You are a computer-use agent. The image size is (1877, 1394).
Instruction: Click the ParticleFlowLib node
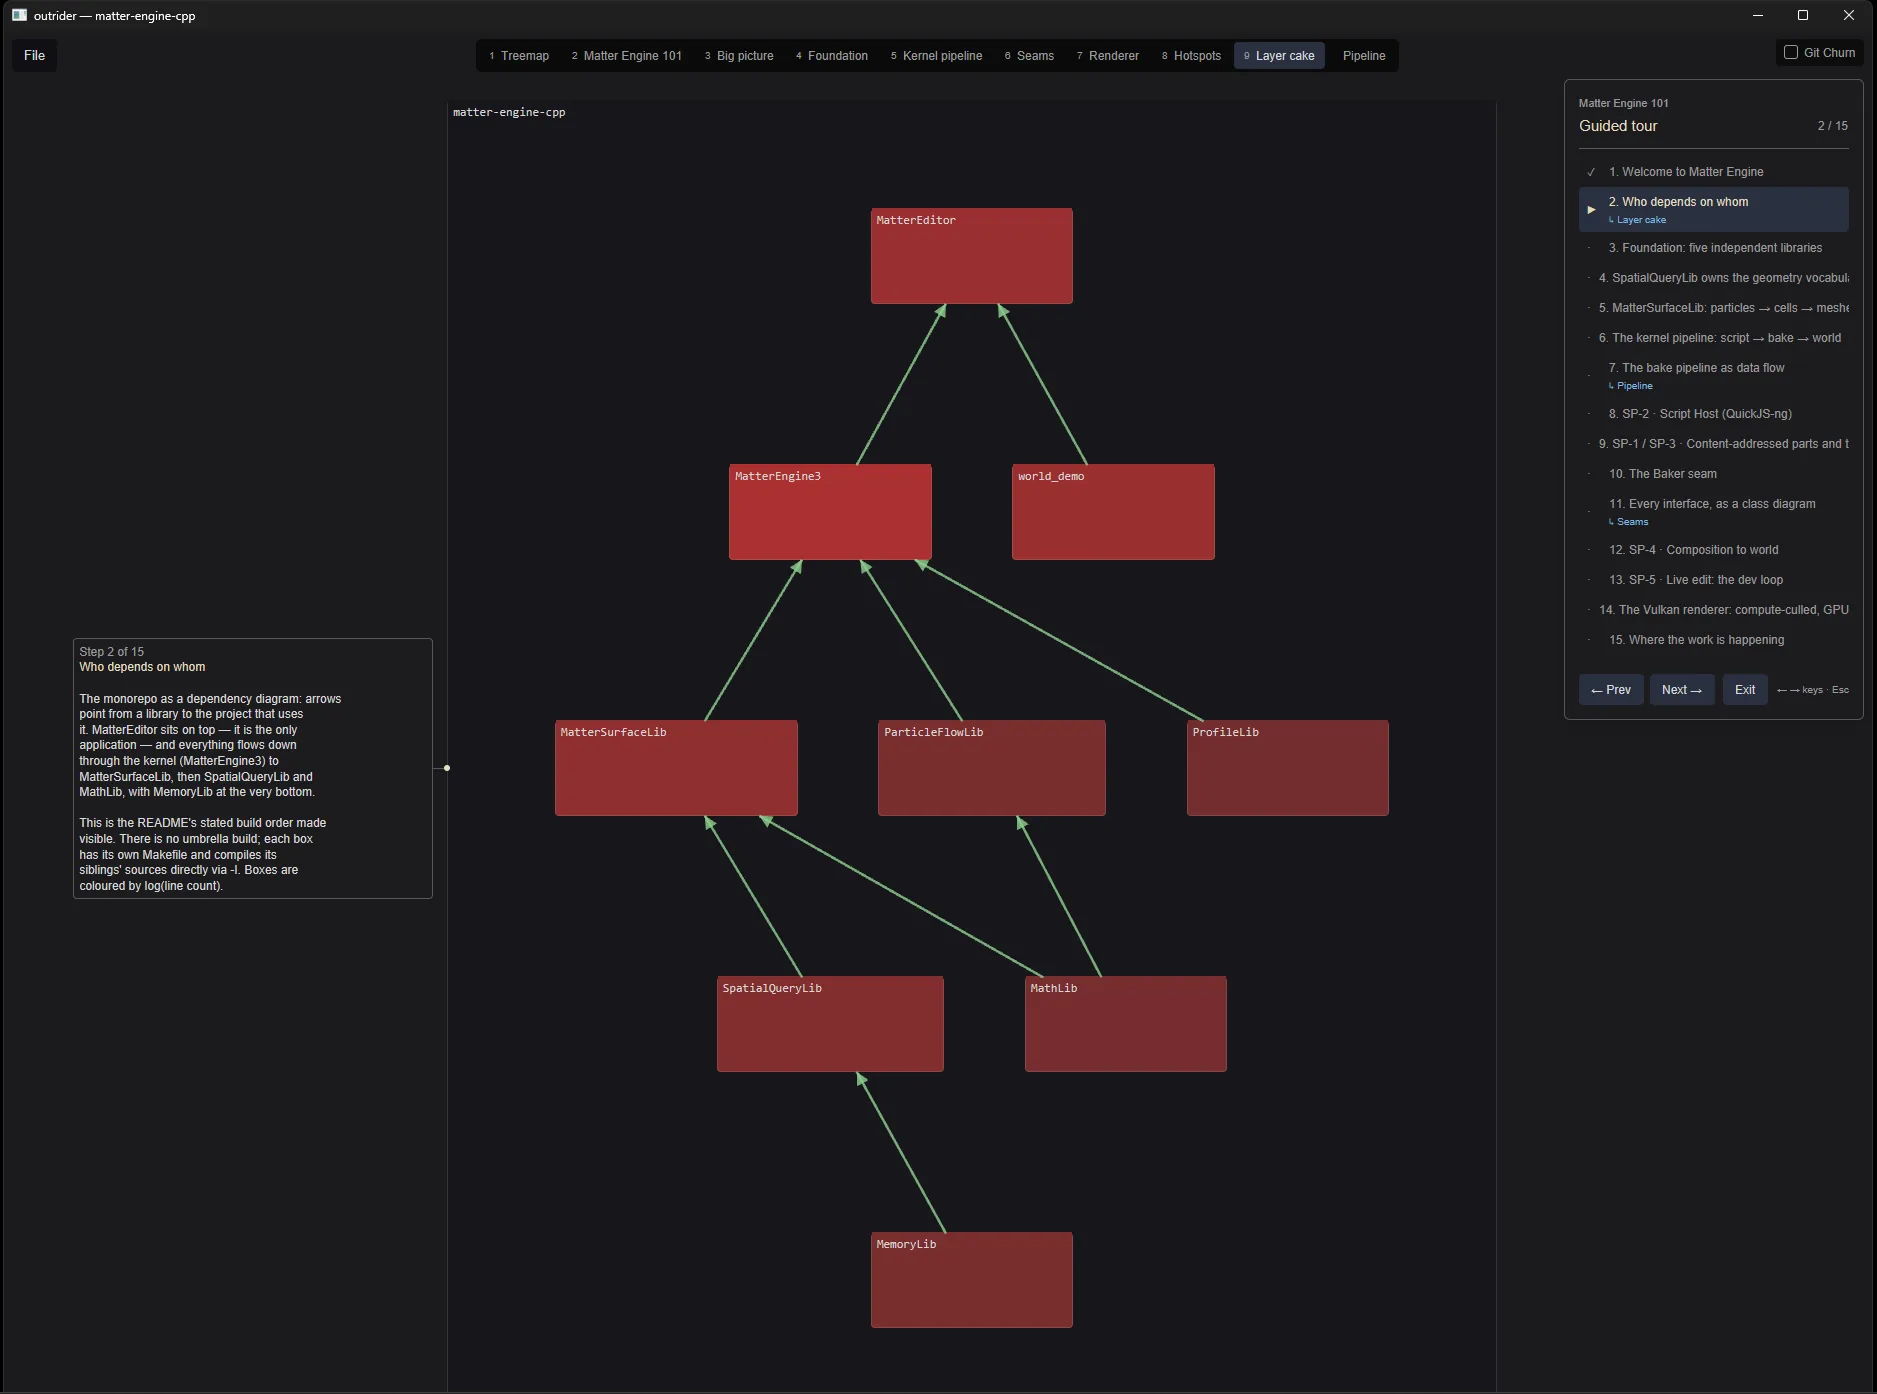992,768
